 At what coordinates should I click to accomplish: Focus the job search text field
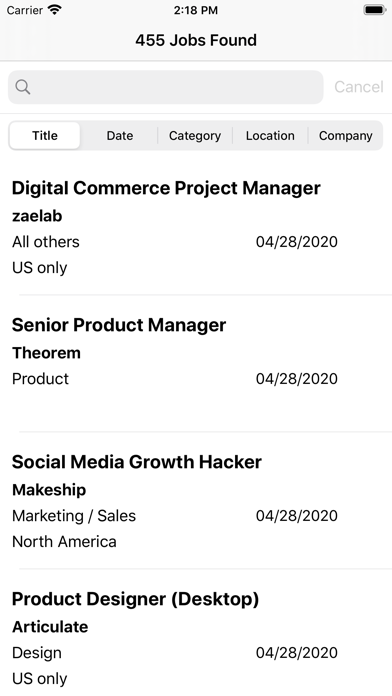click(x=166, y=87)
